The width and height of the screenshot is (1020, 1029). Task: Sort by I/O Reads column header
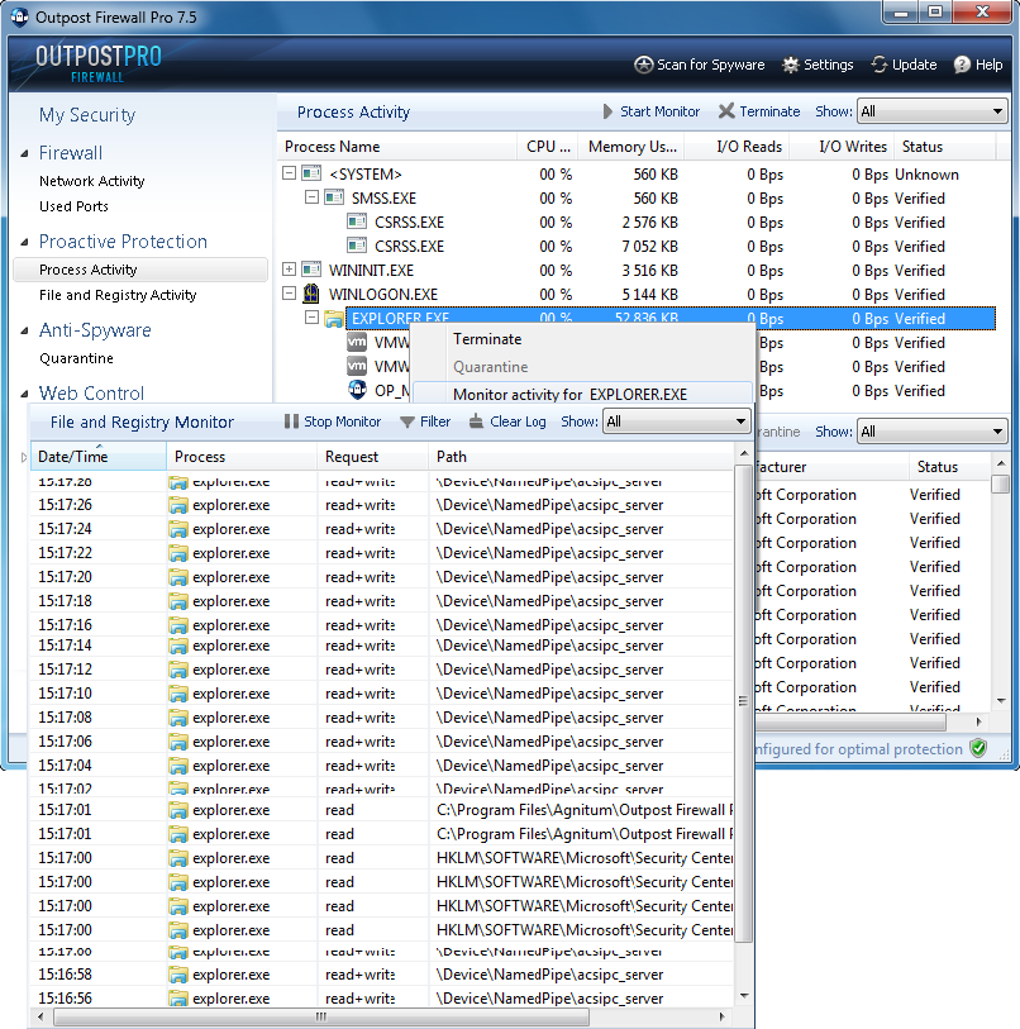click(737, 147)
